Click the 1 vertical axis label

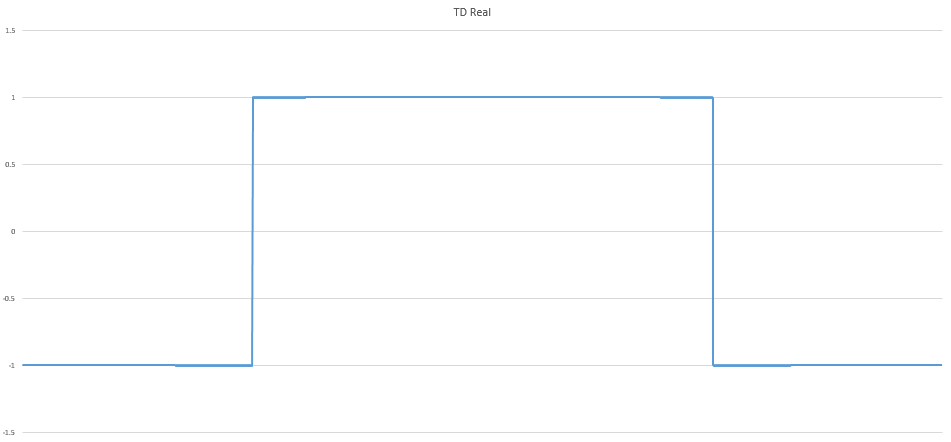12,97
